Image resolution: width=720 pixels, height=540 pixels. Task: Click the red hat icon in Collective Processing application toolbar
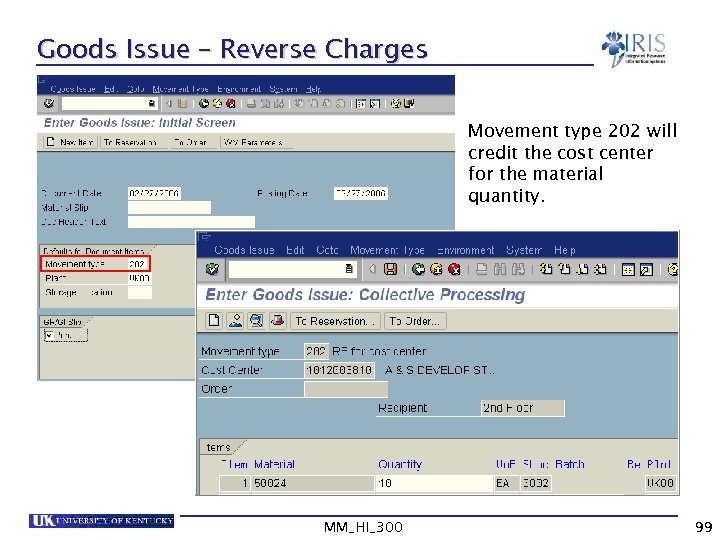click(x=277, y=321)
